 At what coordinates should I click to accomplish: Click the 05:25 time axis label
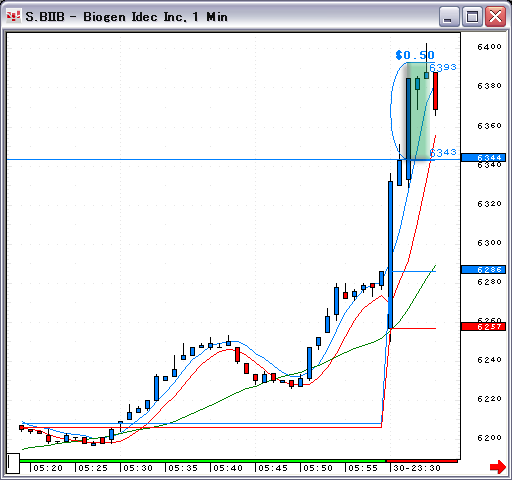(93, 468)
